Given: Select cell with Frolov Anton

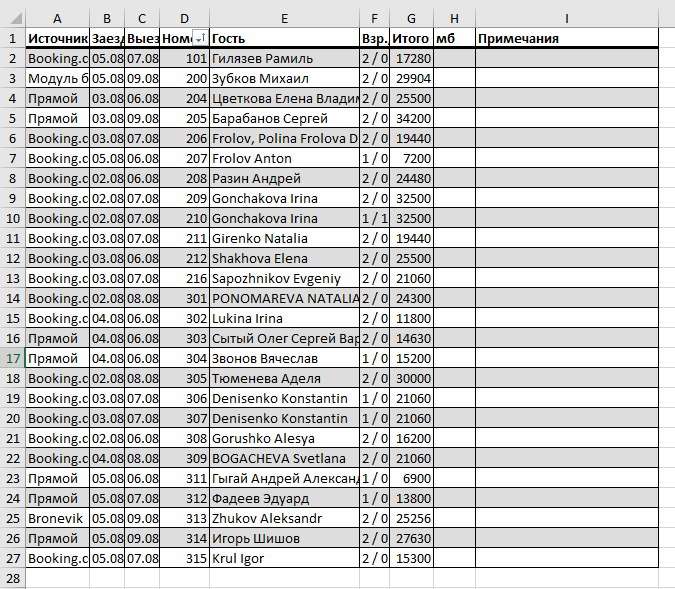Looking at the screenshot, I should (x=284, y=158).
